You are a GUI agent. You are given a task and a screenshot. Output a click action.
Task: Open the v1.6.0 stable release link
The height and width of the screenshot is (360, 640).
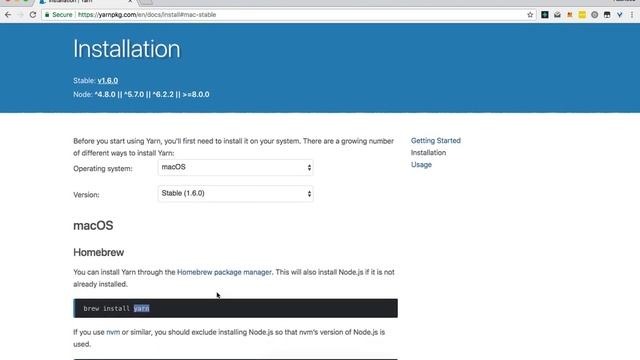[108, 81]
